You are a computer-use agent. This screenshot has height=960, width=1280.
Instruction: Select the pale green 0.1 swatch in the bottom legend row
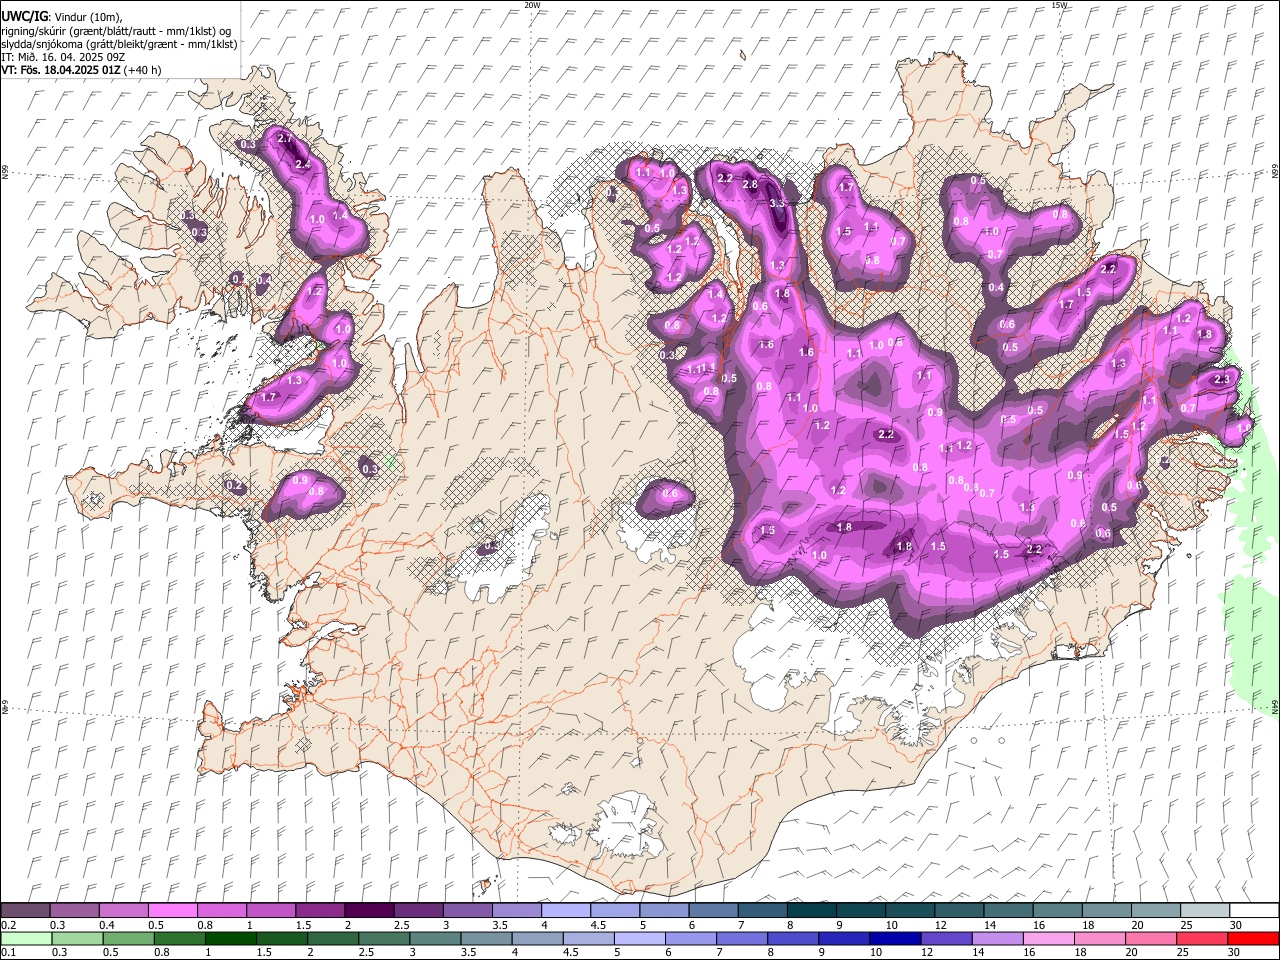(x=26, y=938)
